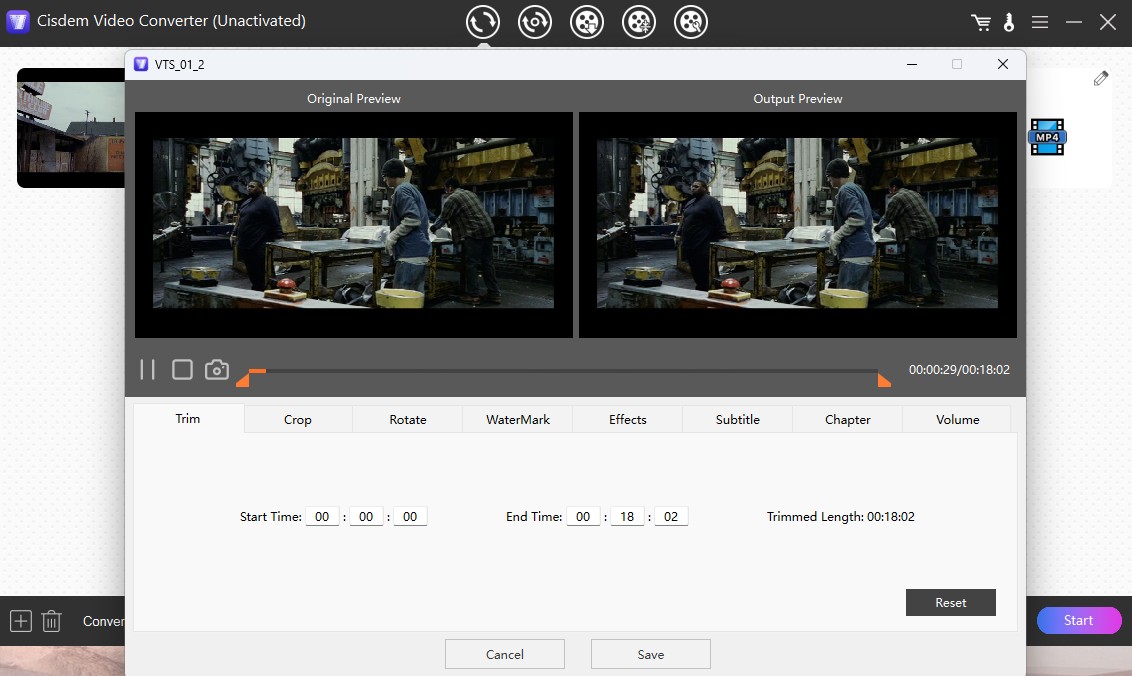Cancel the editing dialog
The width and height of the screenshot is (1132, 676).
tap(504, 654)
